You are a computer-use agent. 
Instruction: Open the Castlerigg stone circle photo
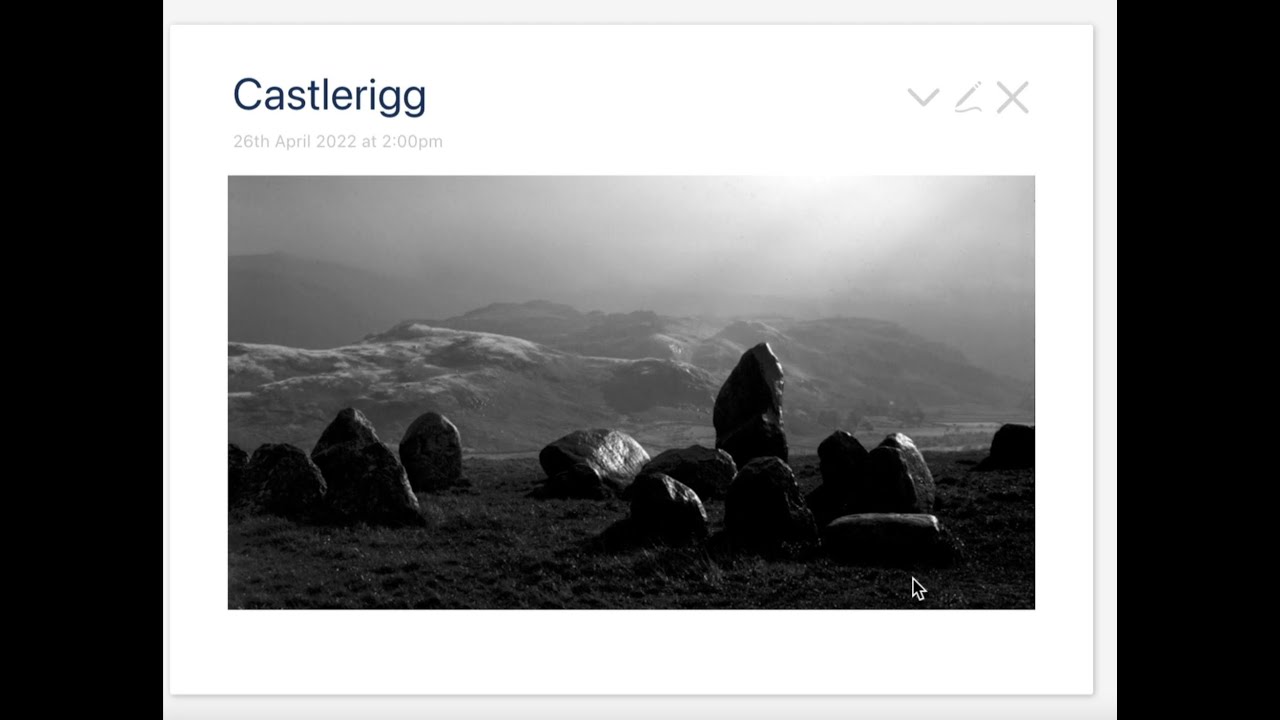631,392
